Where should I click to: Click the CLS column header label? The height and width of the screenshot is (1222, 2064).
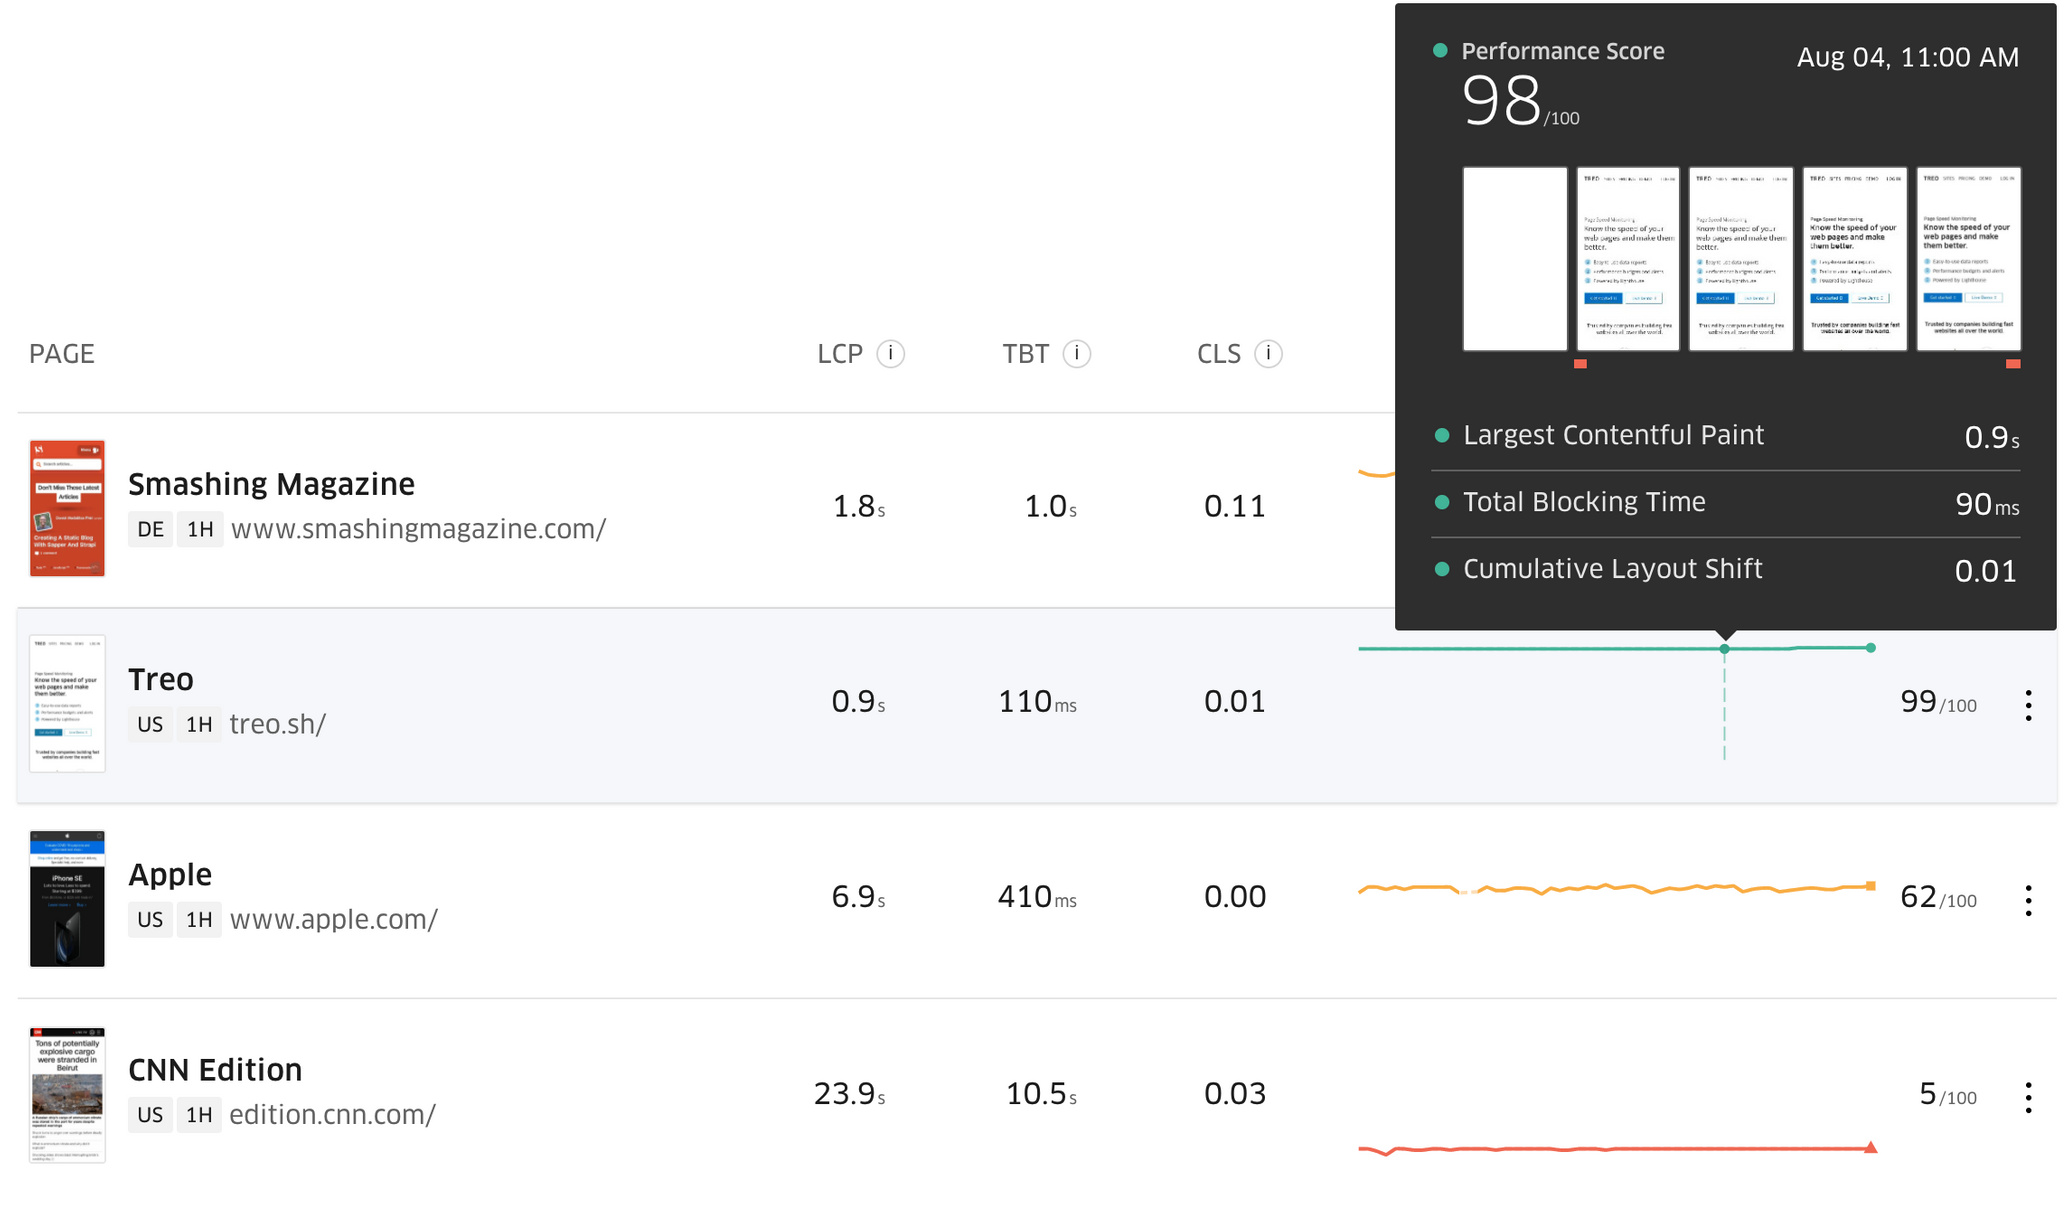click(1219, 354)
